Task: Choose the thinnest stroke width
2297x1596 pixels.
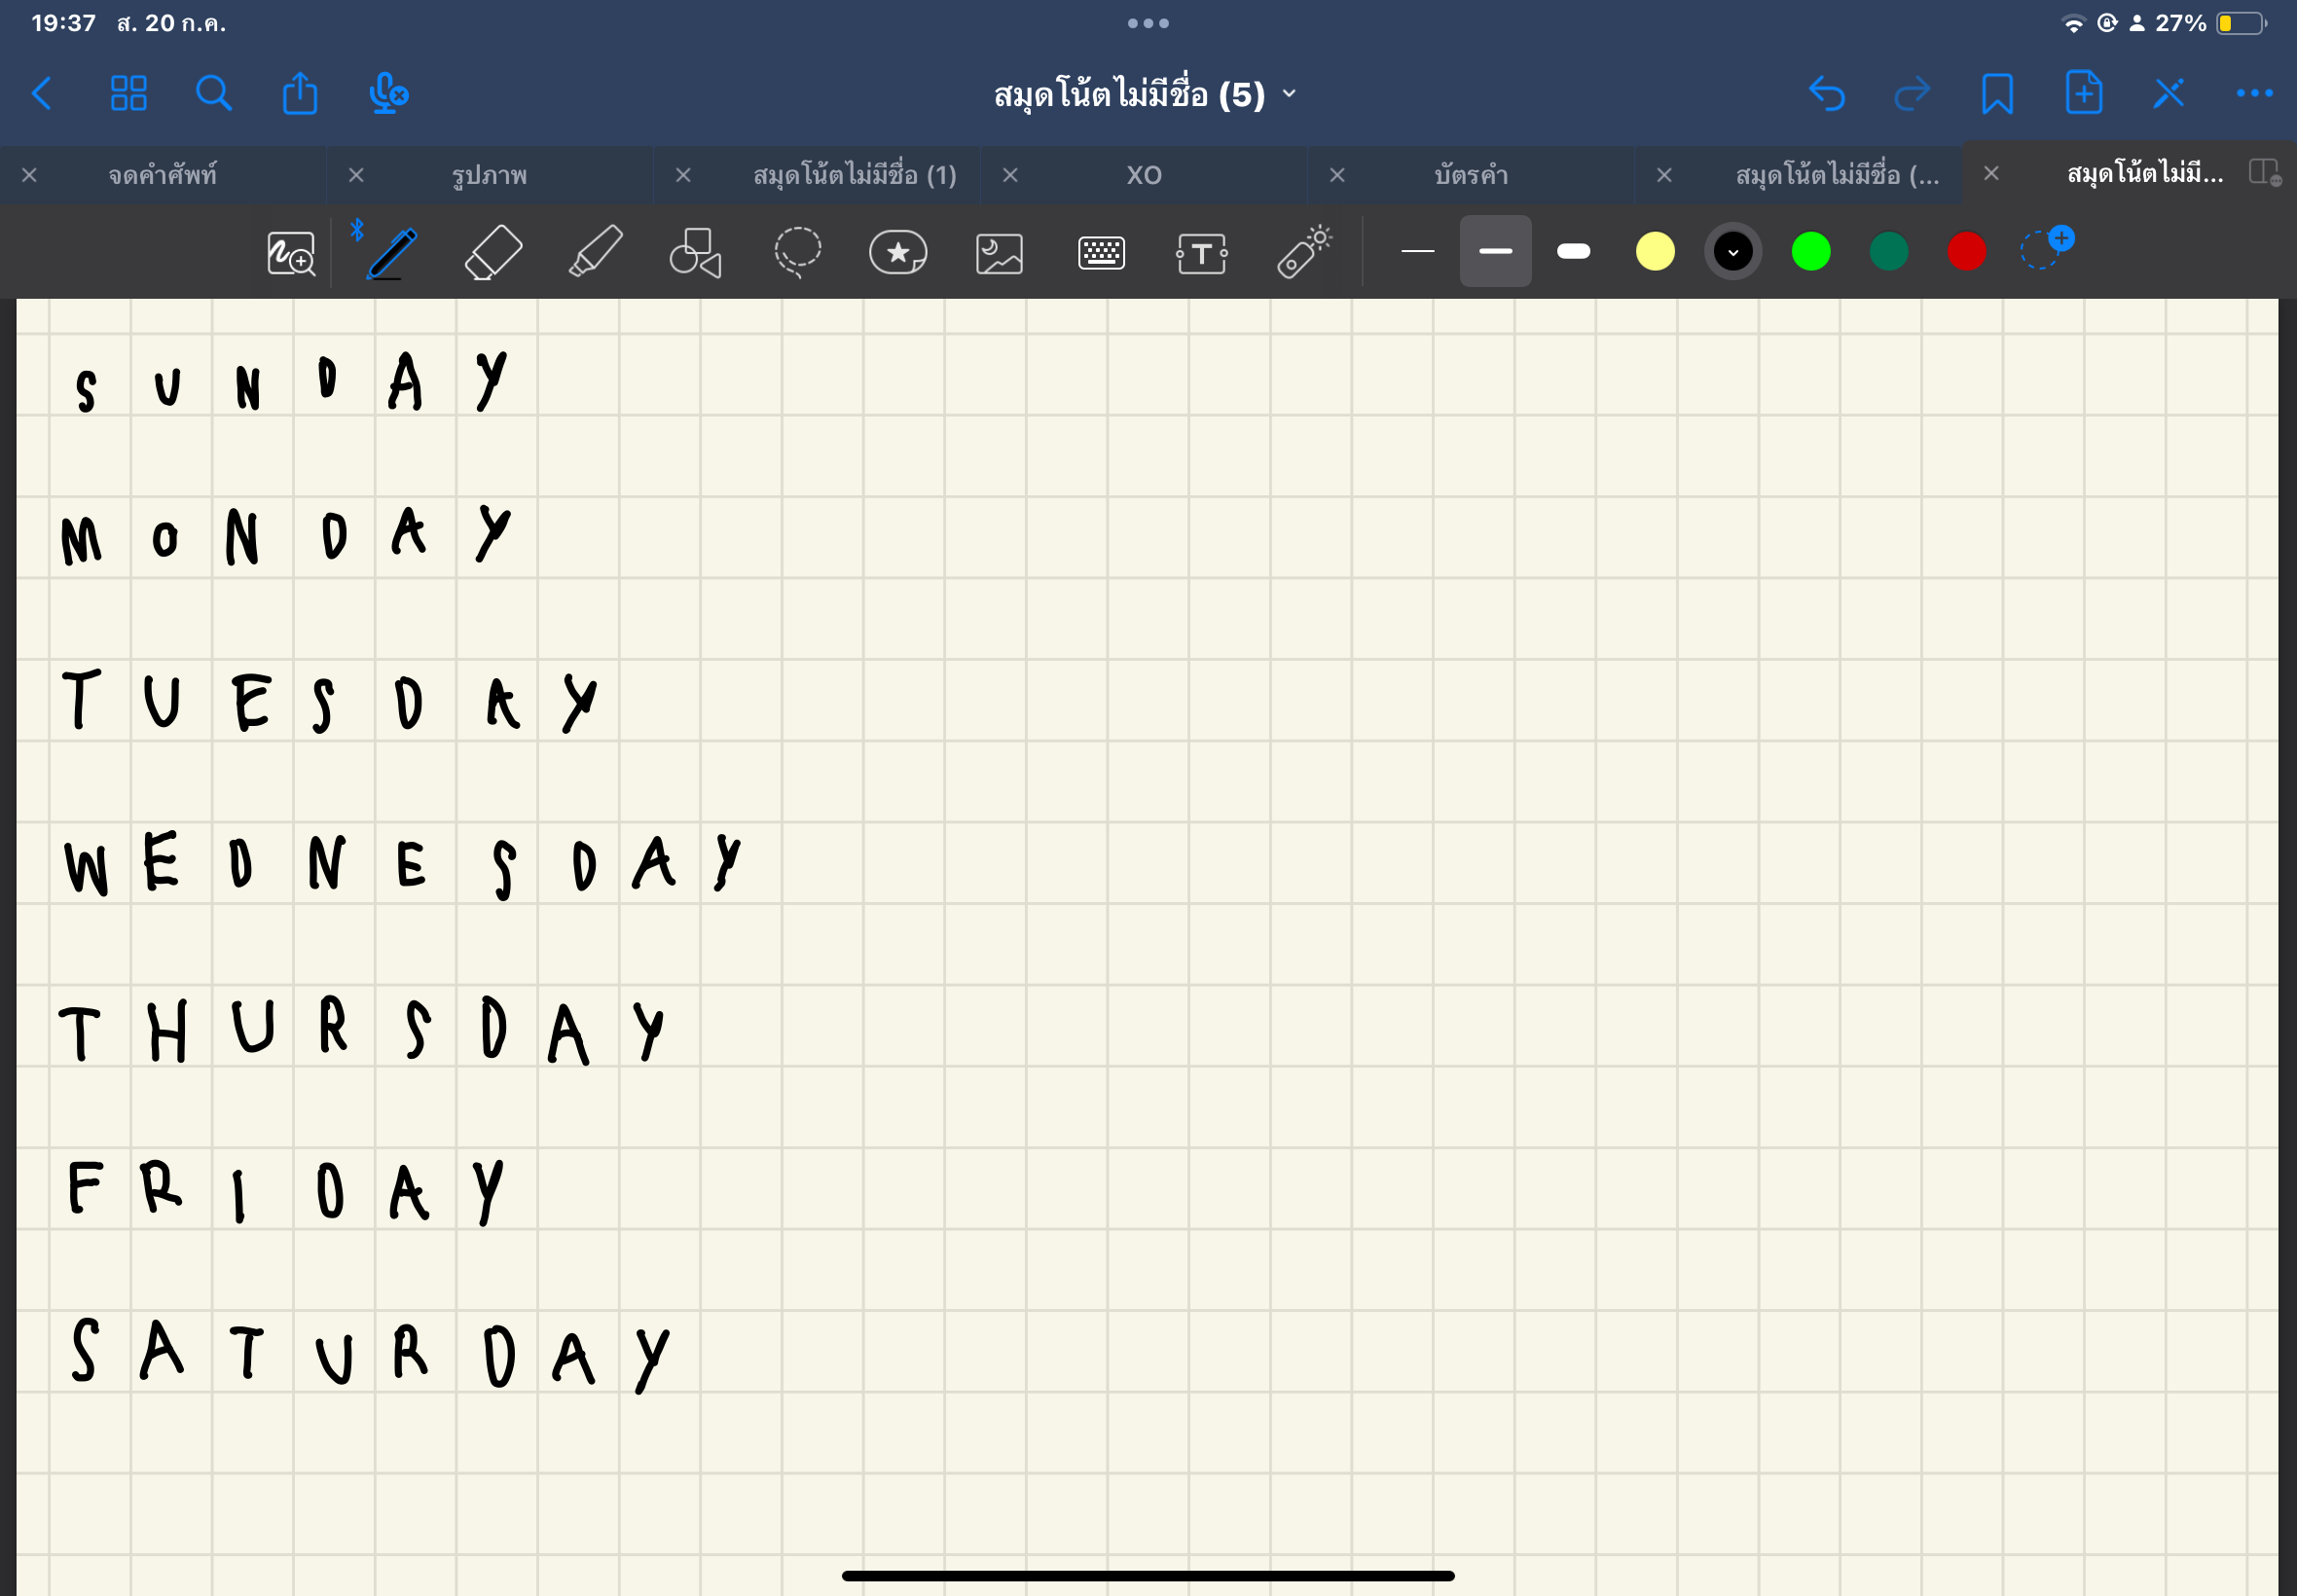Action: point(1417,251)
